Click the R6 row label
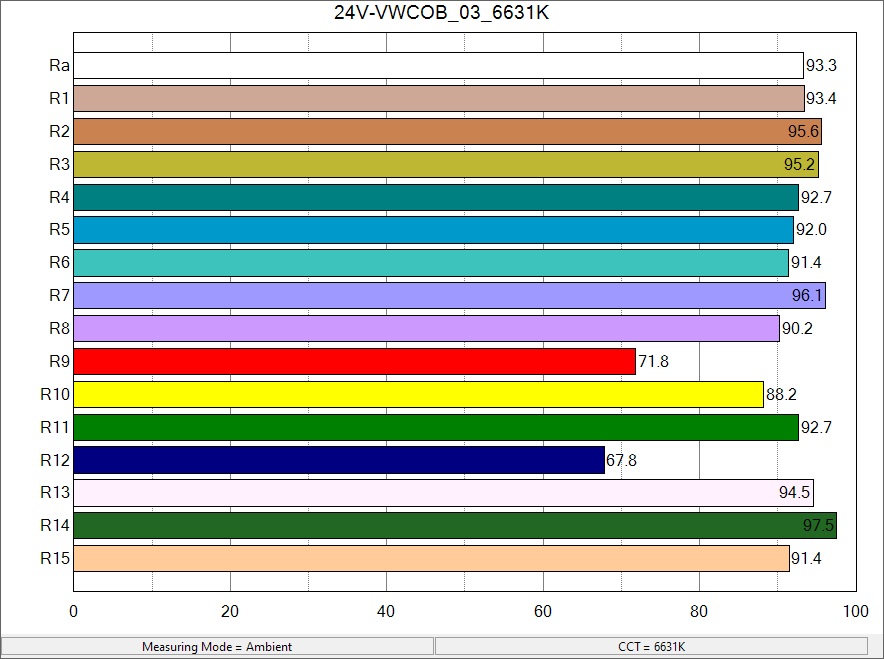This screenshot has height=659, width=884. pyautogui.click(x=58, y=263)
